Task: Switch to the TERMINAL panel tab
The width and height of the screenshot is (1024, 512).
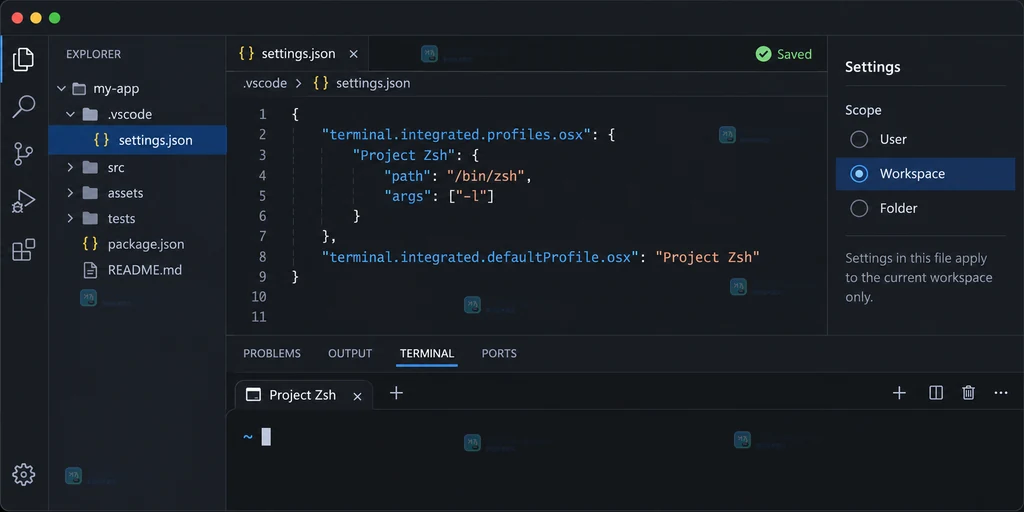Action: pos(426,353)
